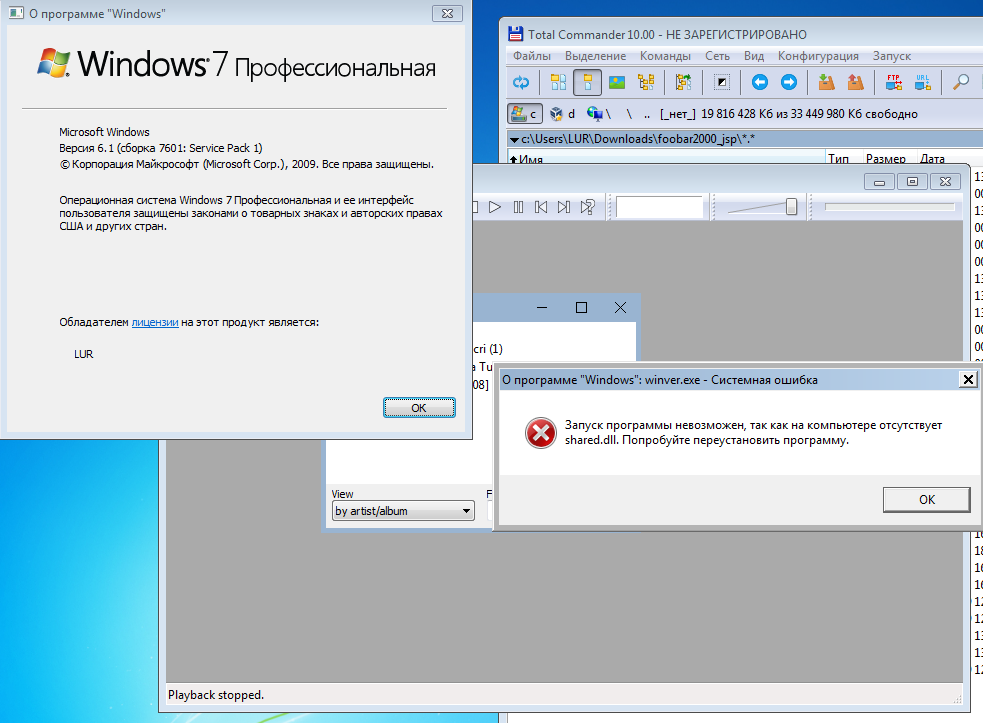Screen dimensions: 983x723
Task: Sort files by Имя column header
Action: 666,158
